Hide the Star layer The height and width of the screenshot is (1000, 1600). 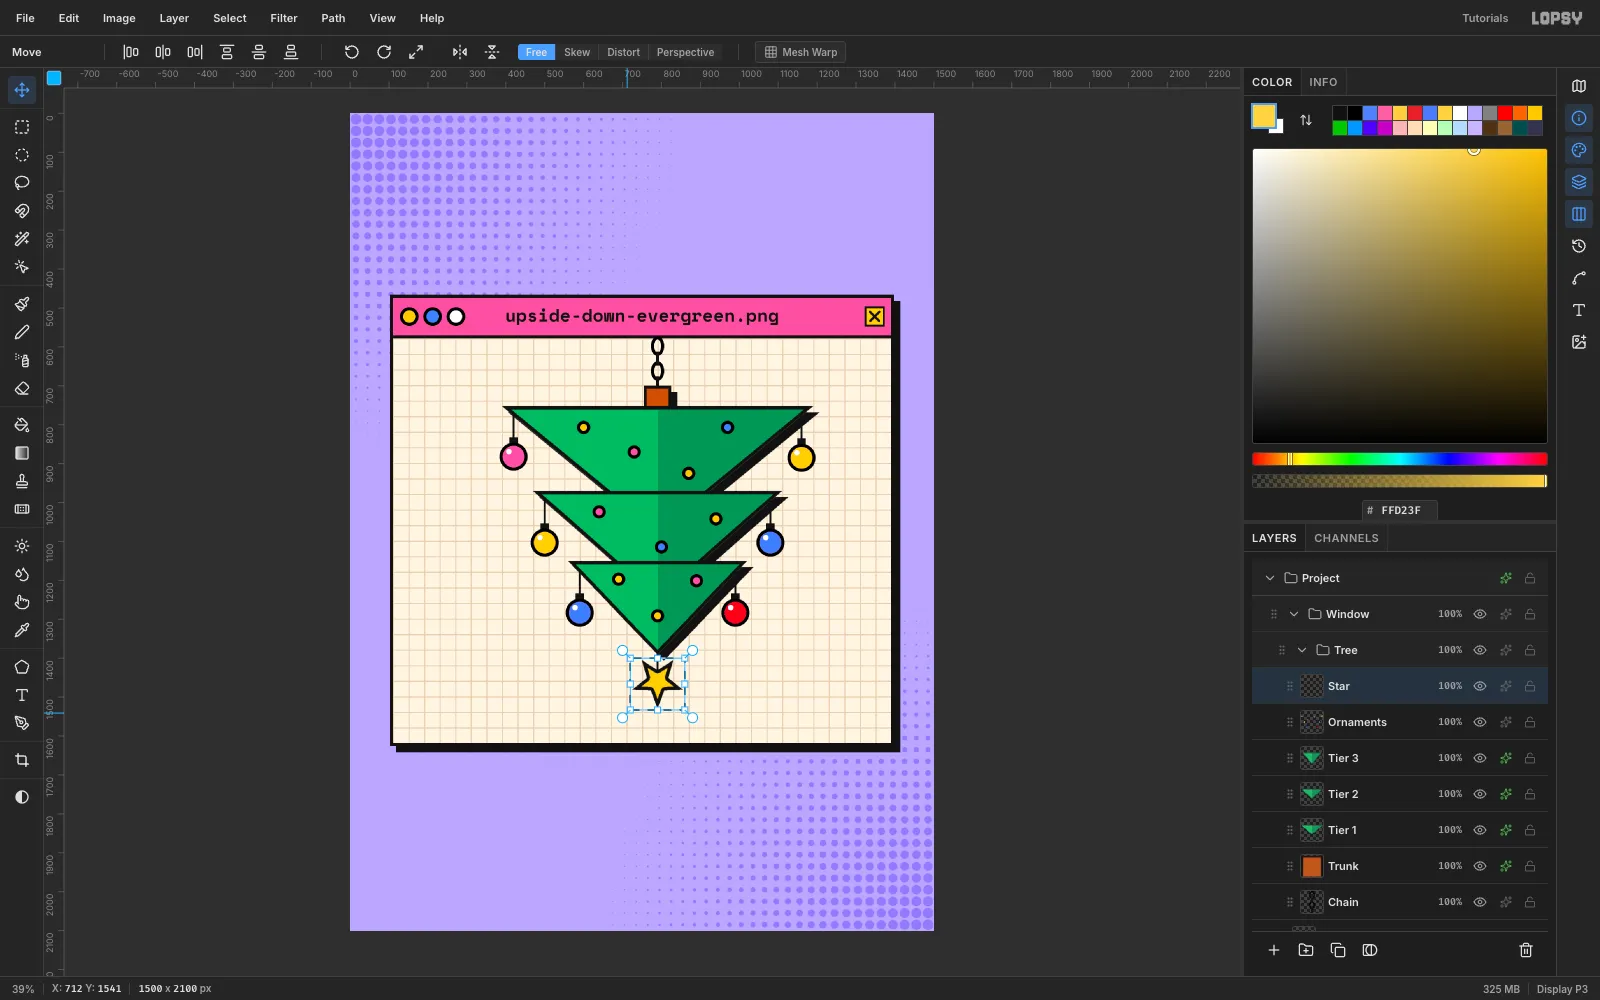[1480, 686]
